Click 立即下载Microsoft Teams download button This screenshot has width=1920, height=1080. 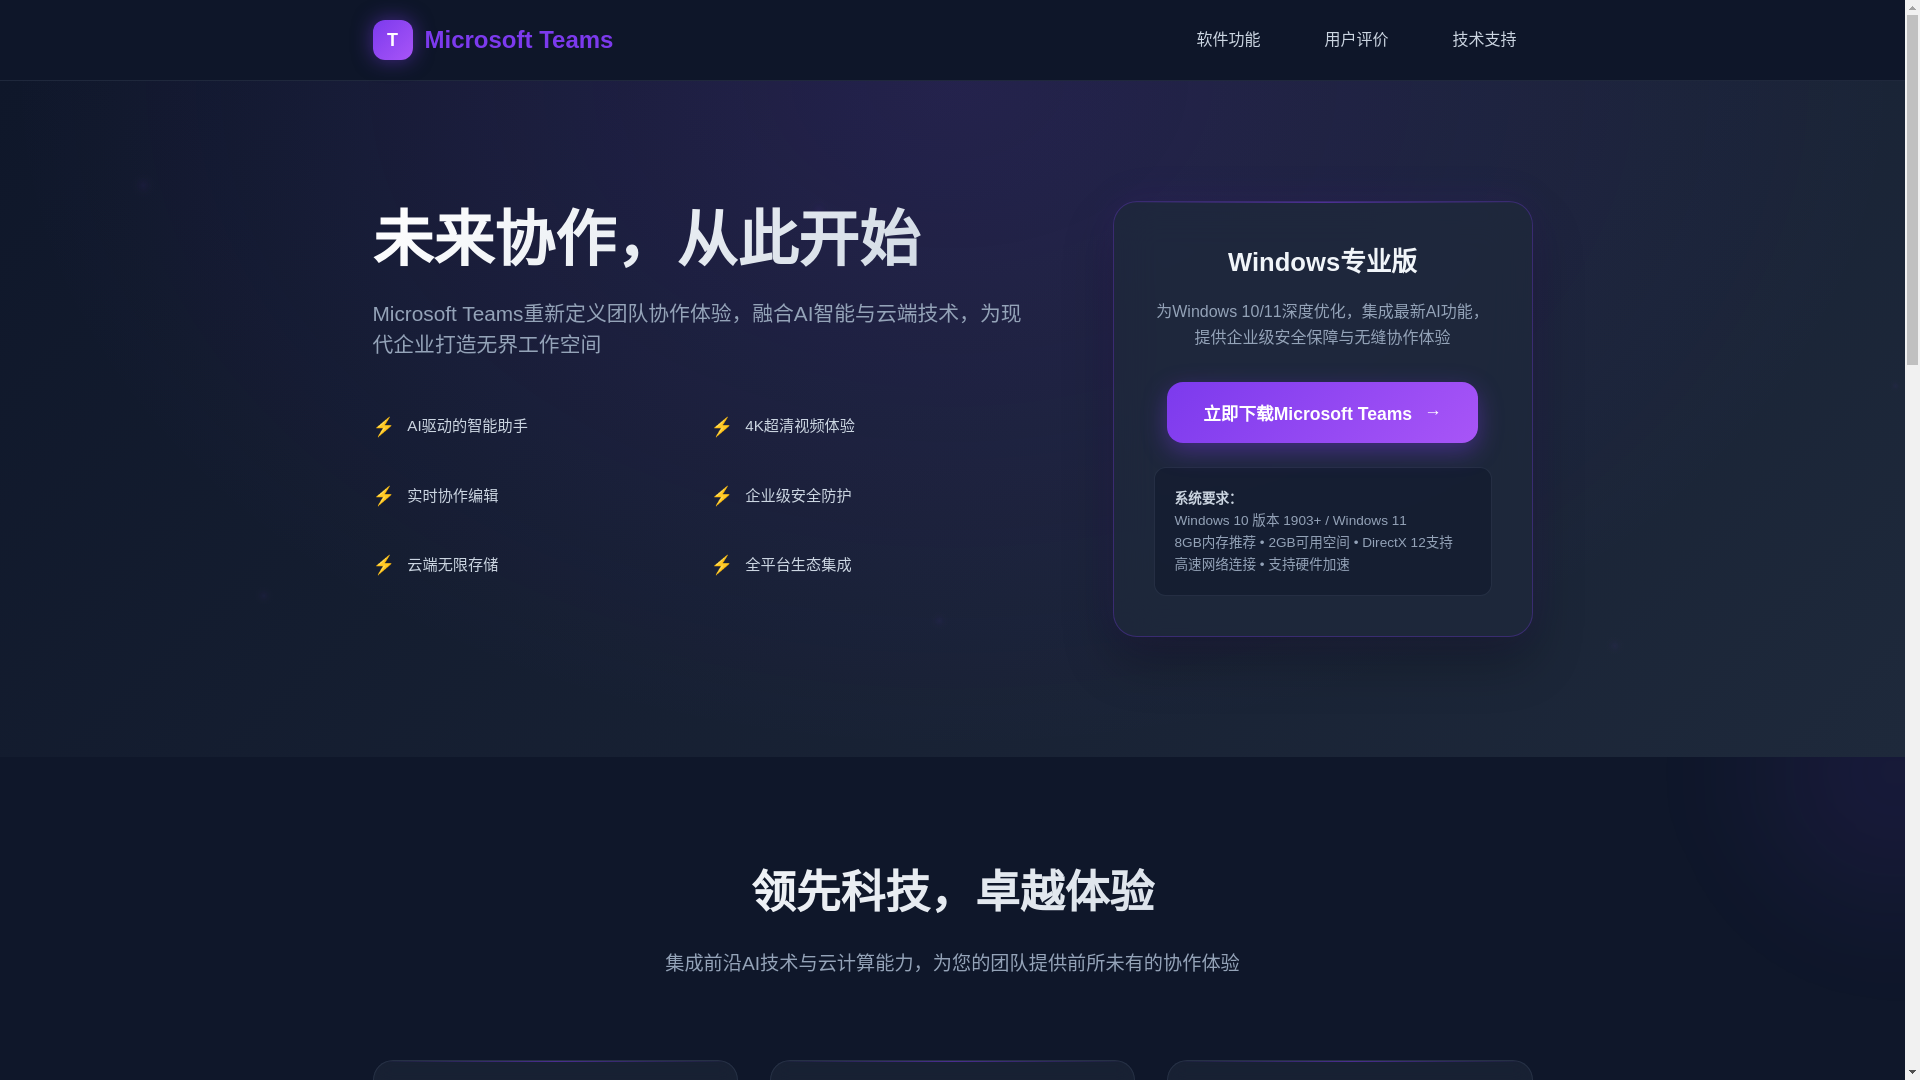click(1322, 412)
